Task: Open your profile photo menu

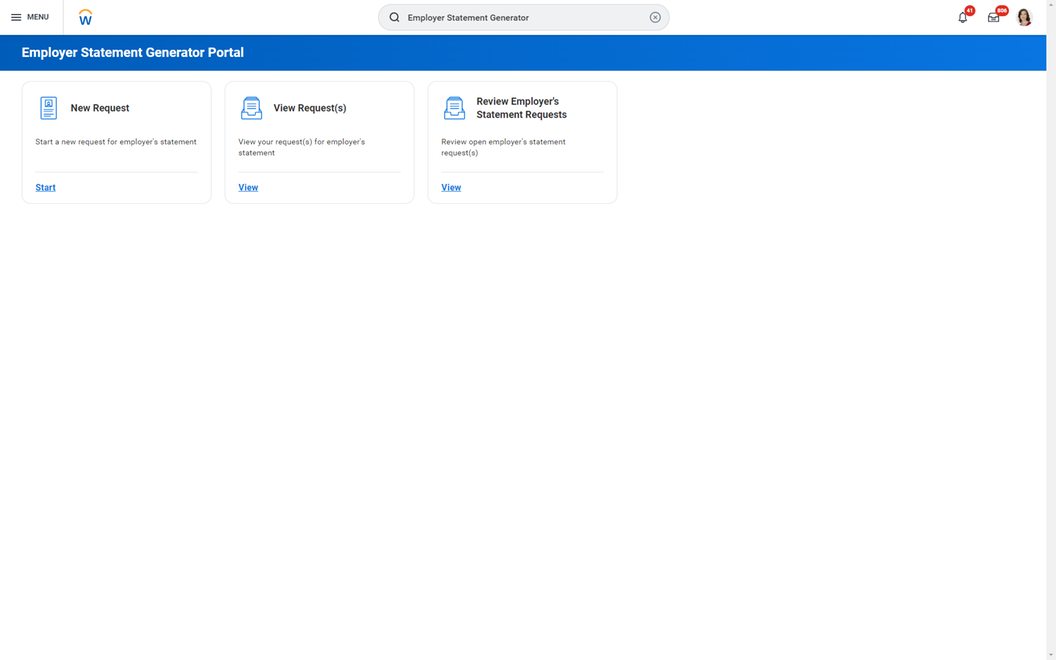Action: click(x=1023, y=17)
